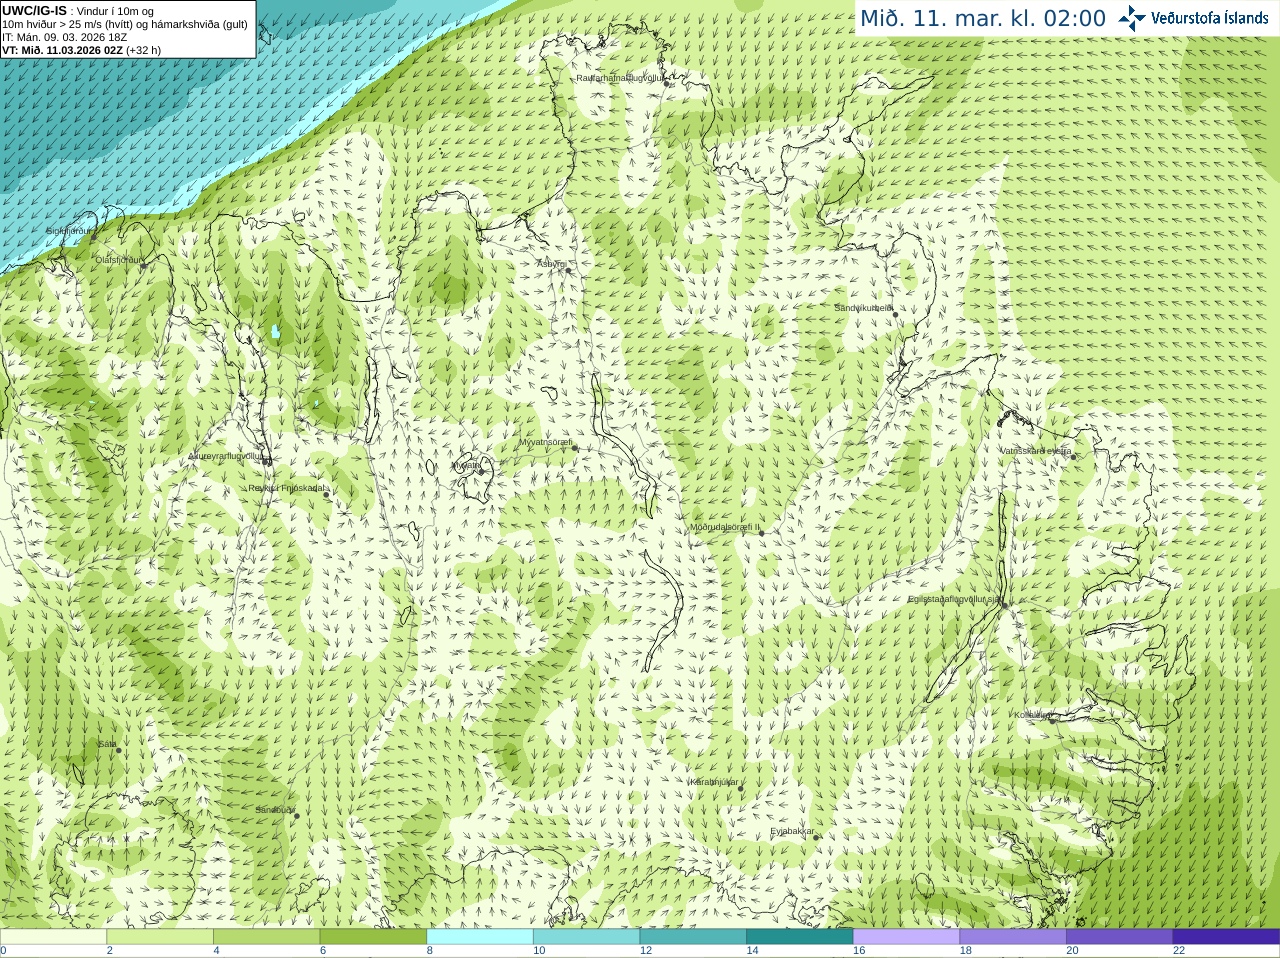Click the legend value '12'

[646, 951]
